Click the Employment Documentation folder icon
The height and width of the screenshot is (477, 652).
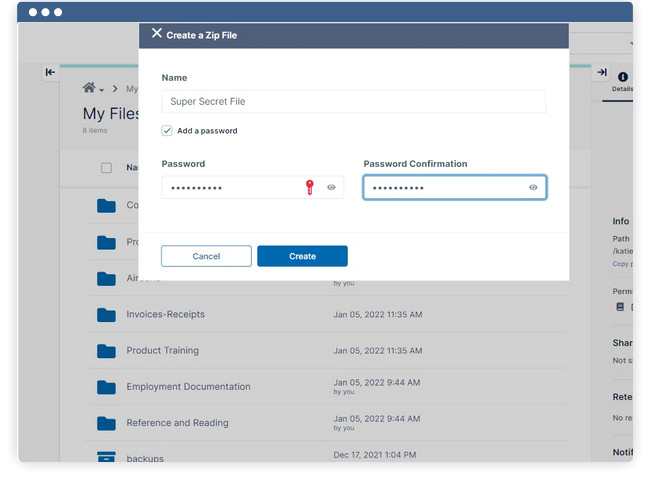click(x=106, y=387)
